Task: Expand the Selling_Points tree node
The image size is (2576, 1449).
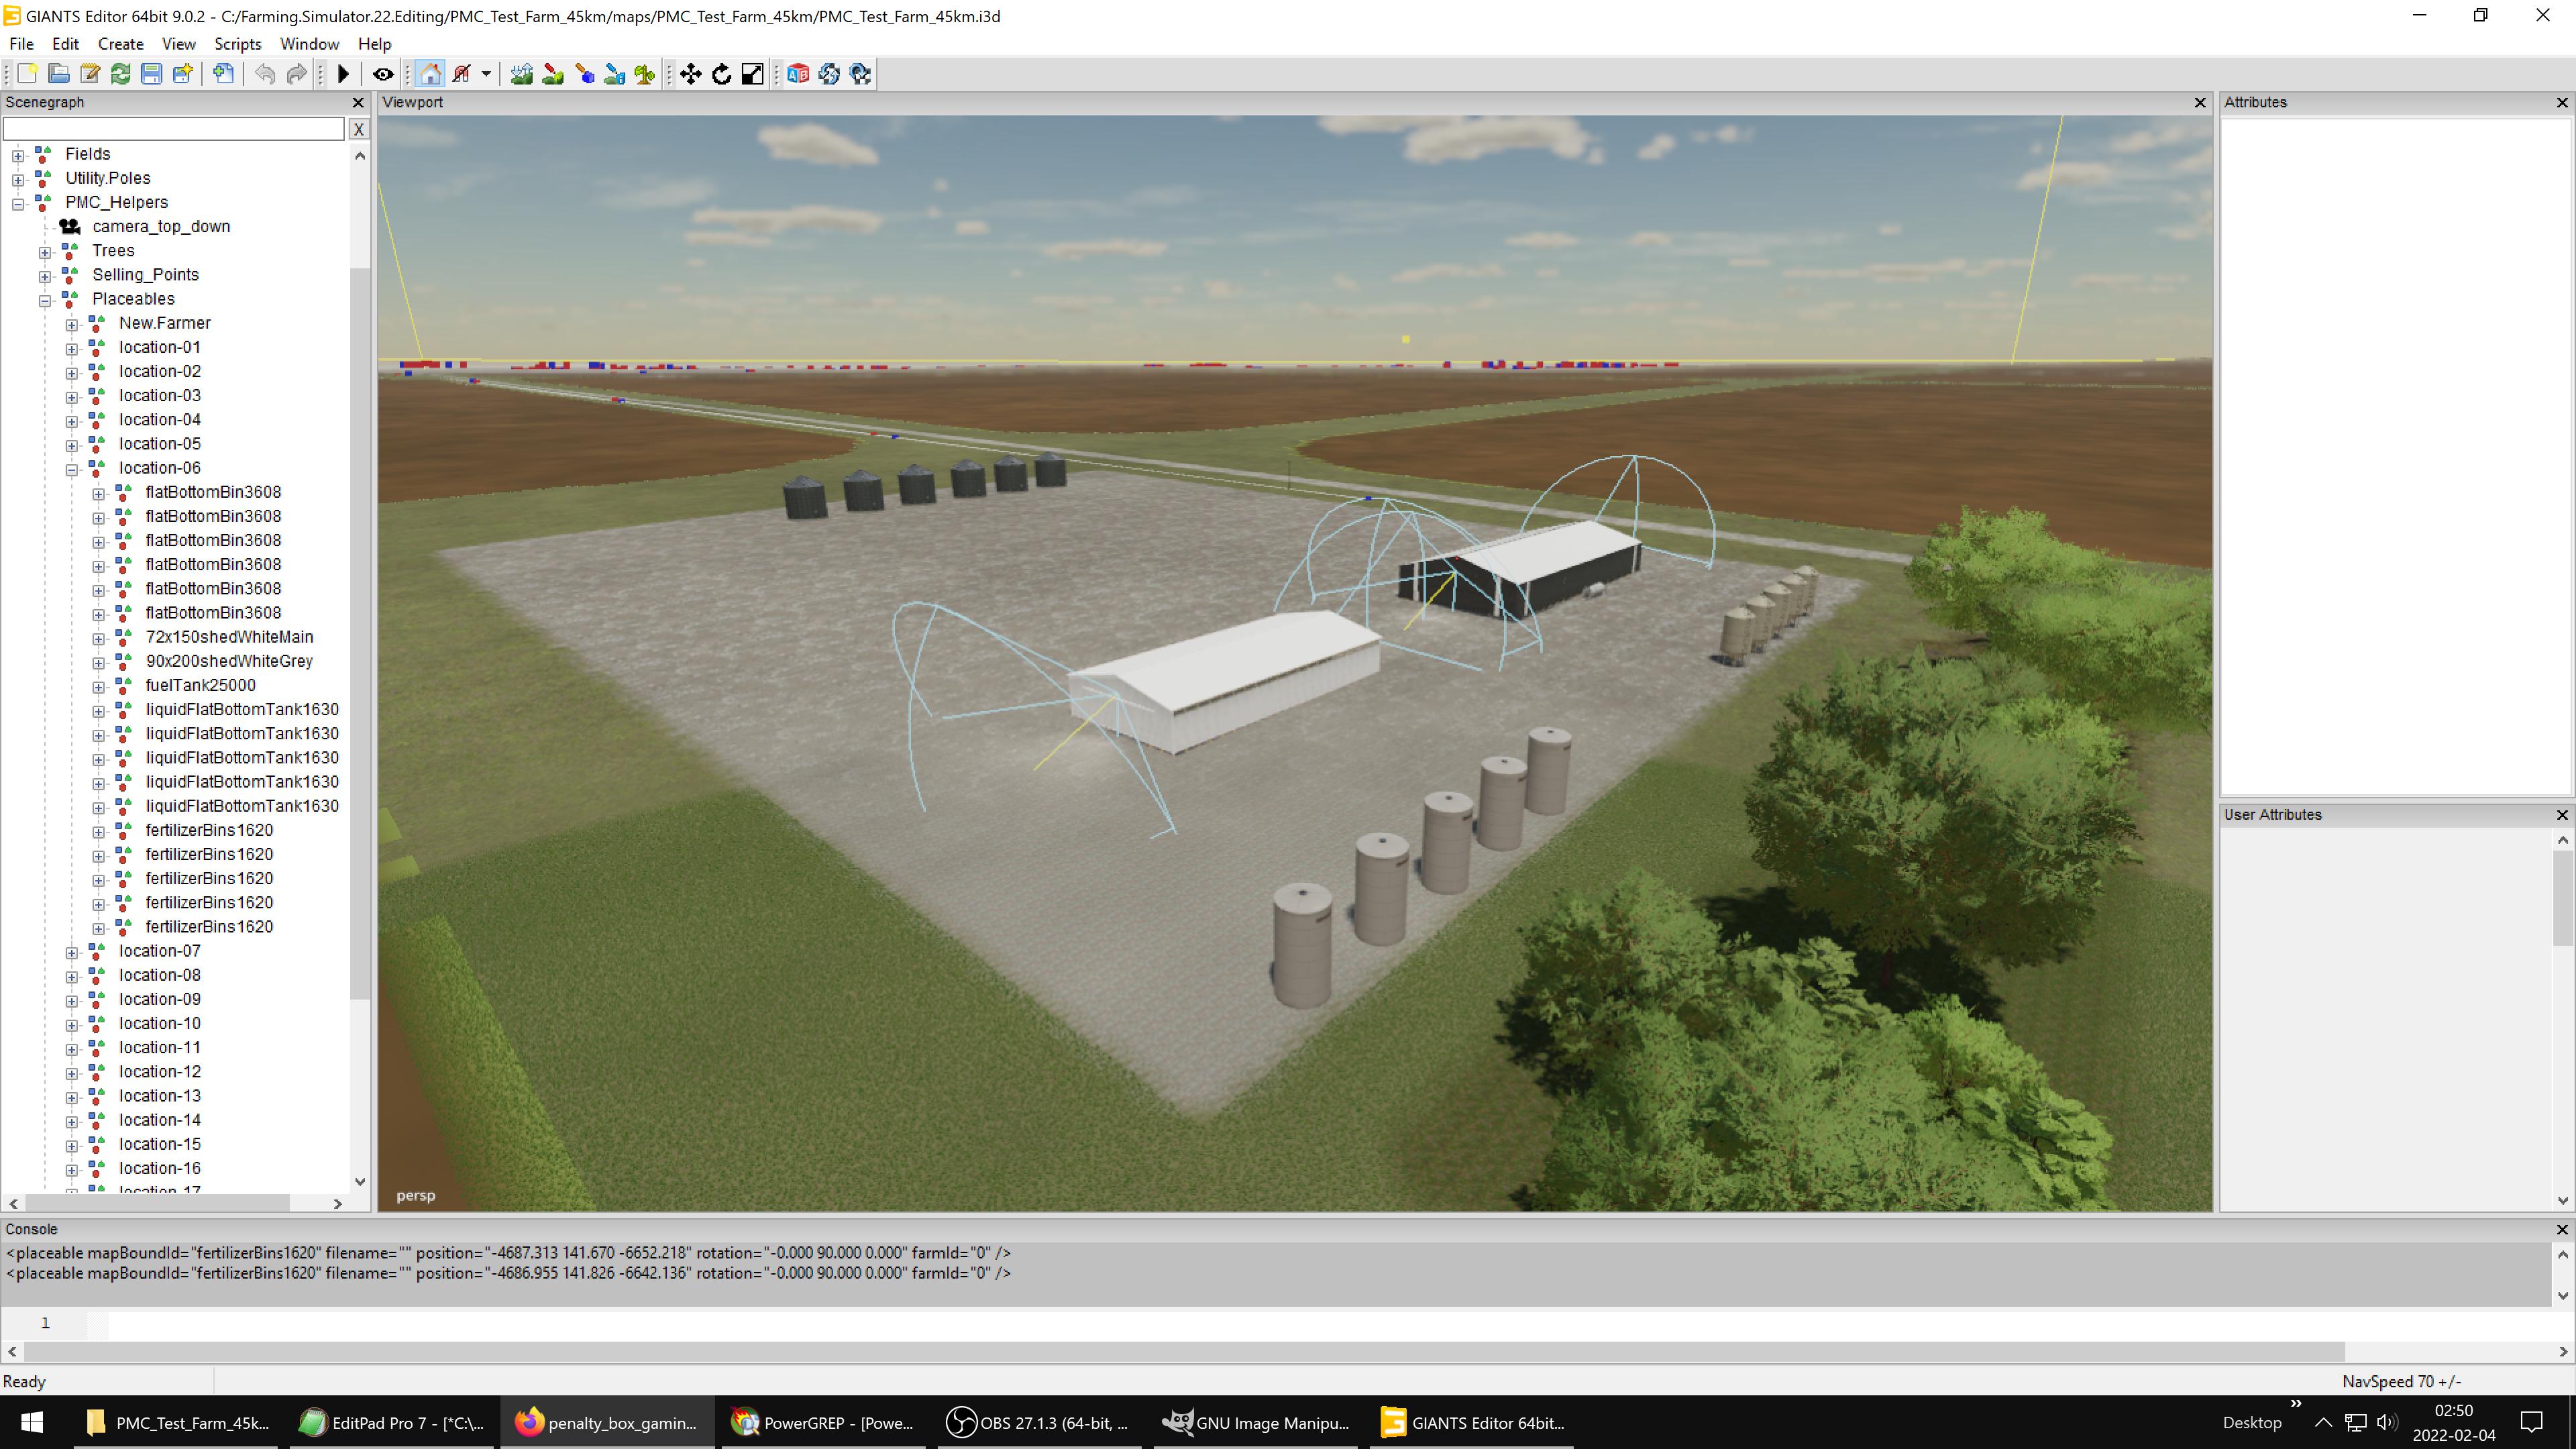Action: pos(45,276)
